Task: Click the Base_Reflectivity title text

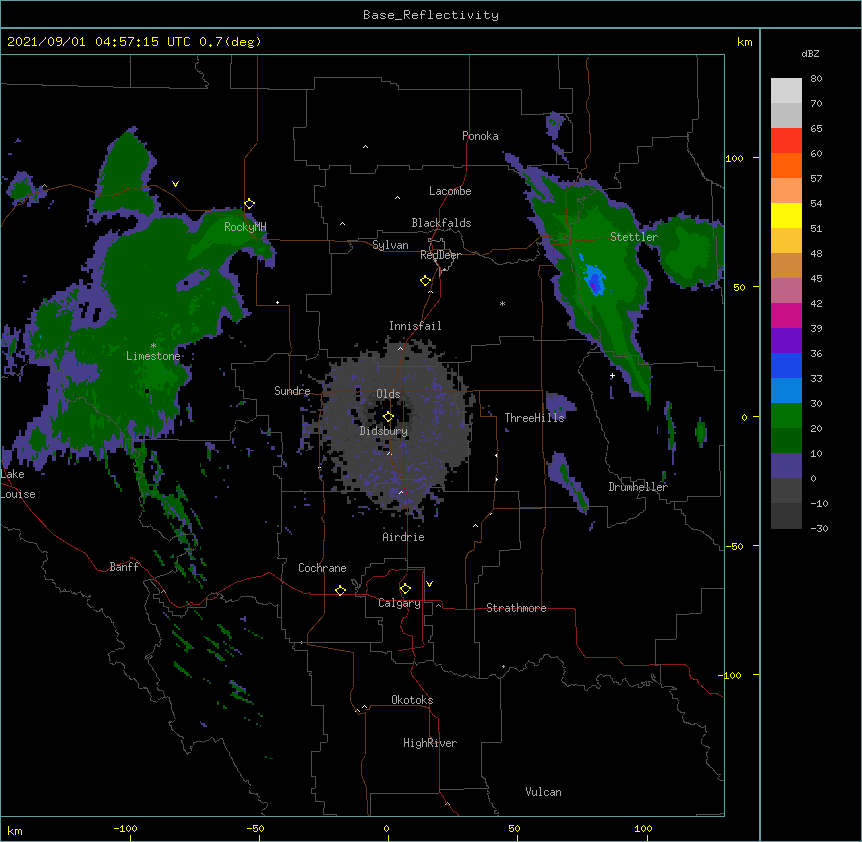Action: tap(431, 15)
